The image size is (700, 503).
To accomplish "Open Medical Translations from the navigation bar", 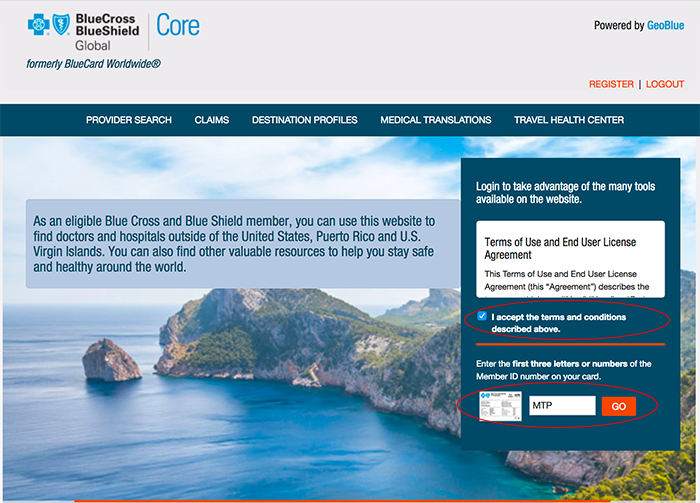I will click(x=436, y=120).
